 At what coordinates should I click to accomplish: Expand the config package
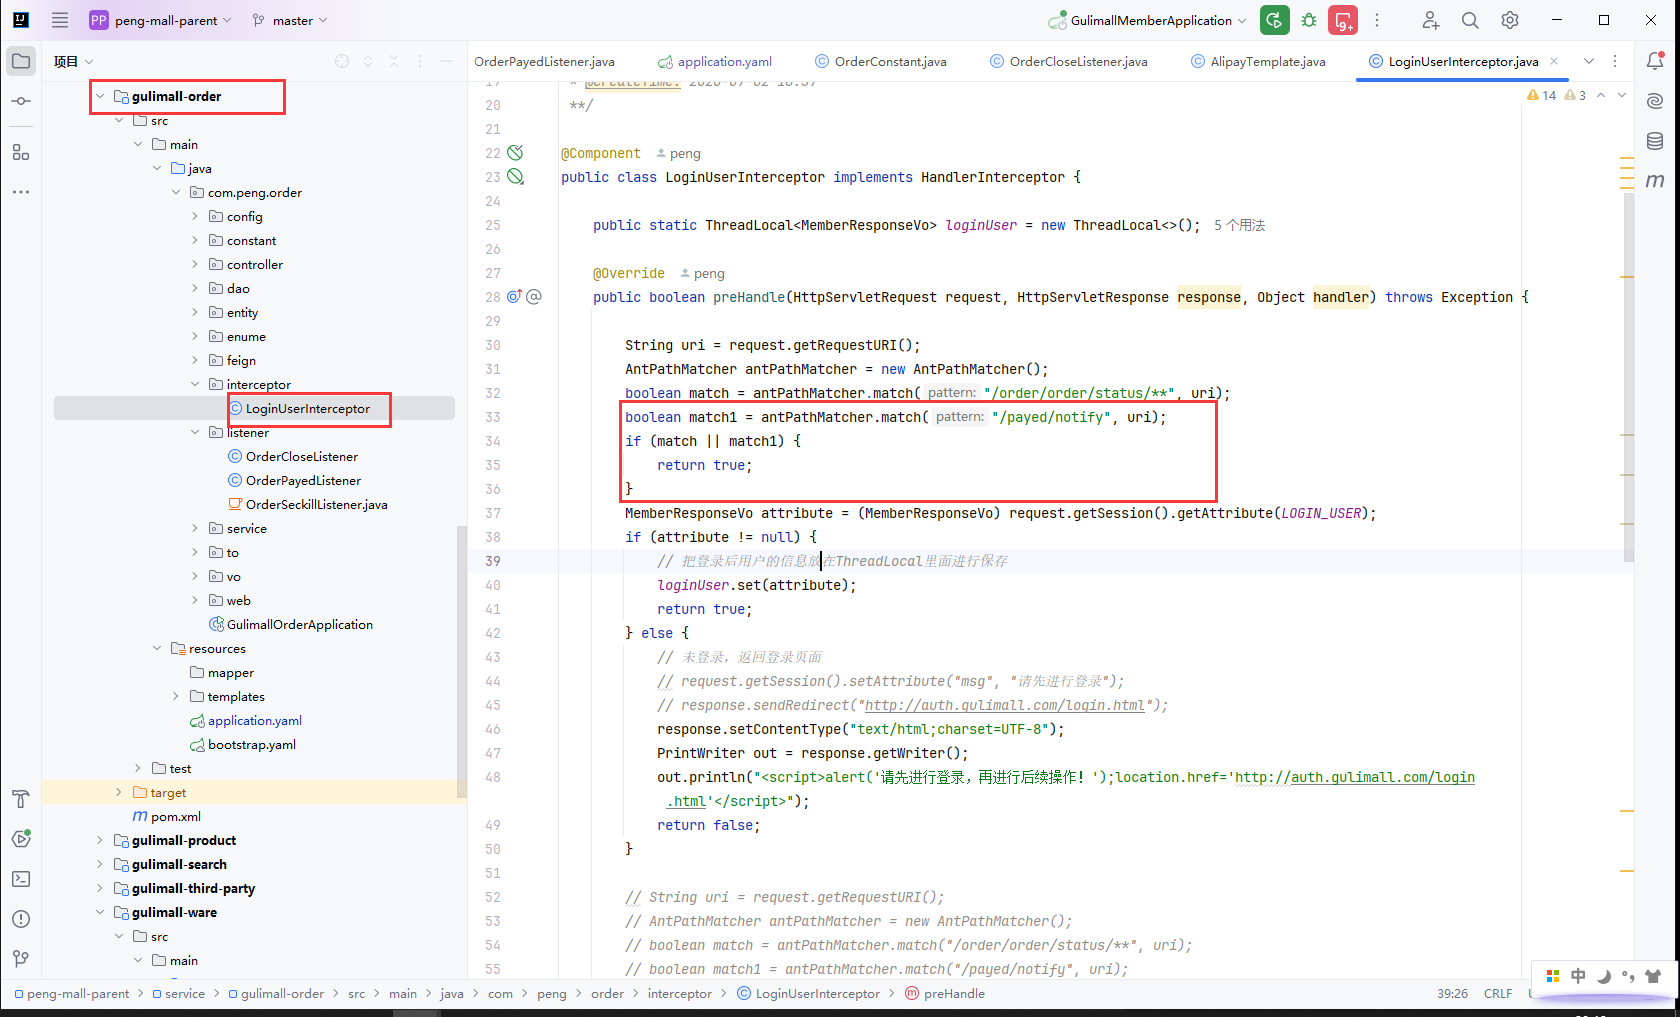[x=195, y=217]
